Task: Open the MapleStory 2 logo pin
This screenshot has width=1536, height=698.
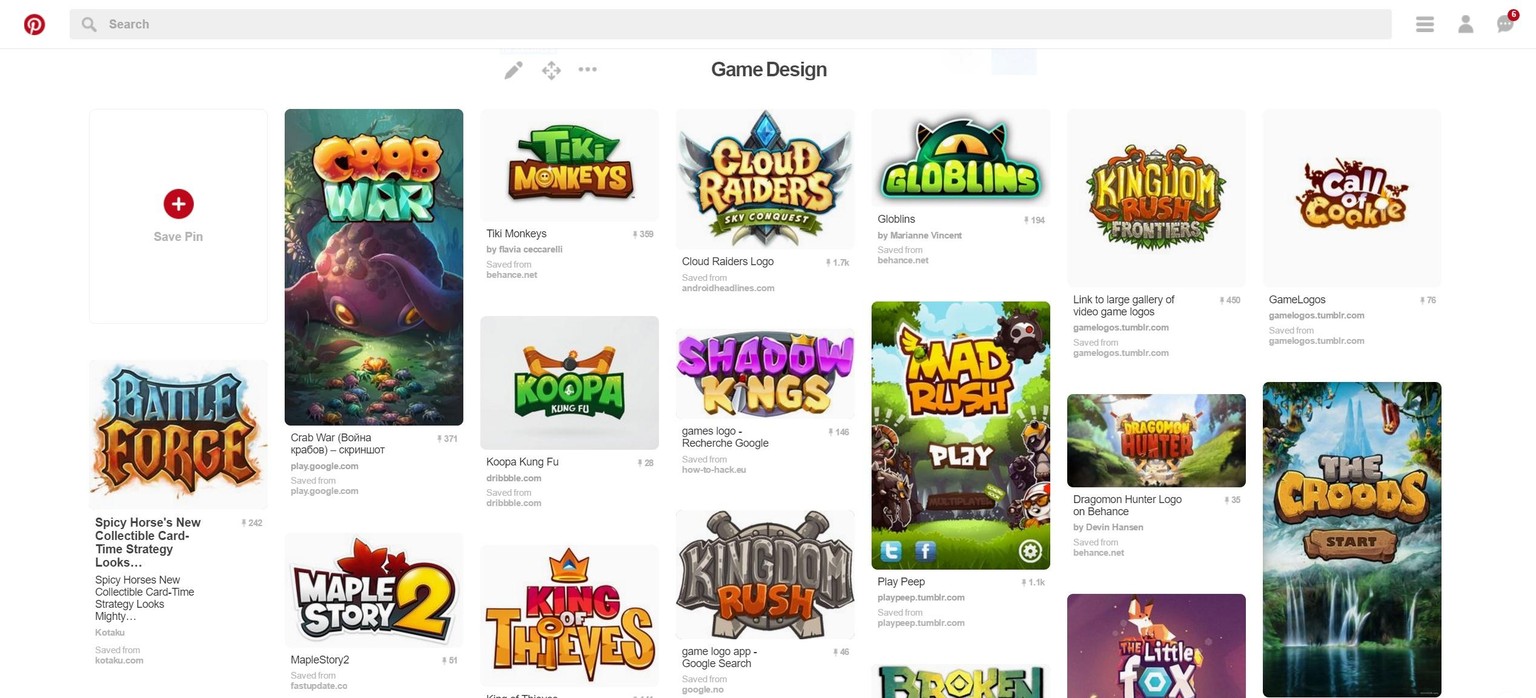Action: pyautogui.click(x=374, y=590)
